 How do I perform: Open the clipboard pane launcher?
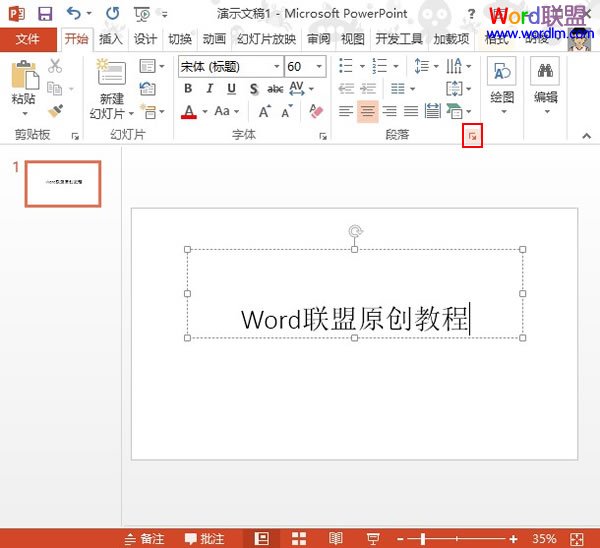pyautogui.click(x=75, y=136)
